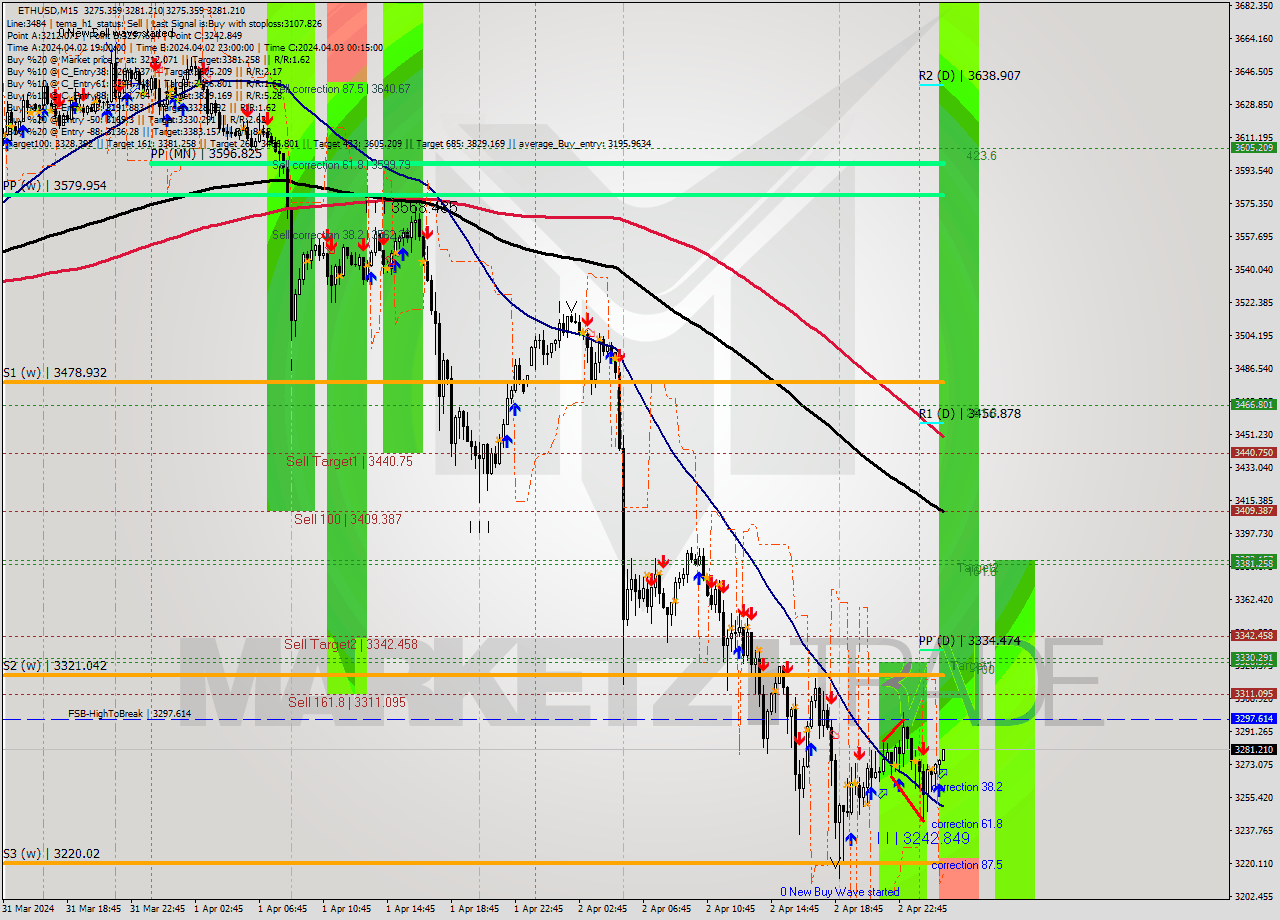Select the S2 (w) | 3321.042 label

(x=54, y=666)
